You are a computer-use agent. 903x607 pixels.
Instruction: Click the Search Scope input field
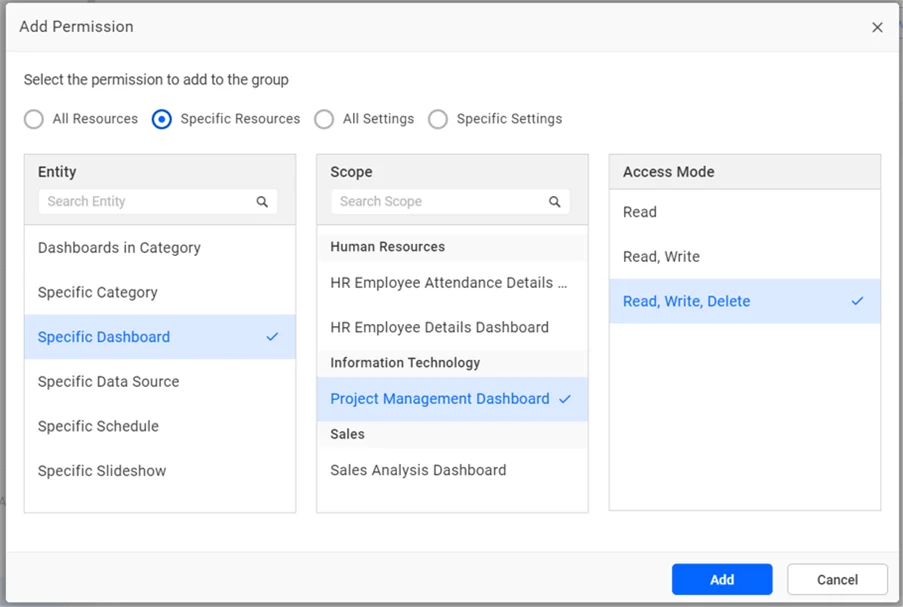pyautogui.click(x=430, y=201)
